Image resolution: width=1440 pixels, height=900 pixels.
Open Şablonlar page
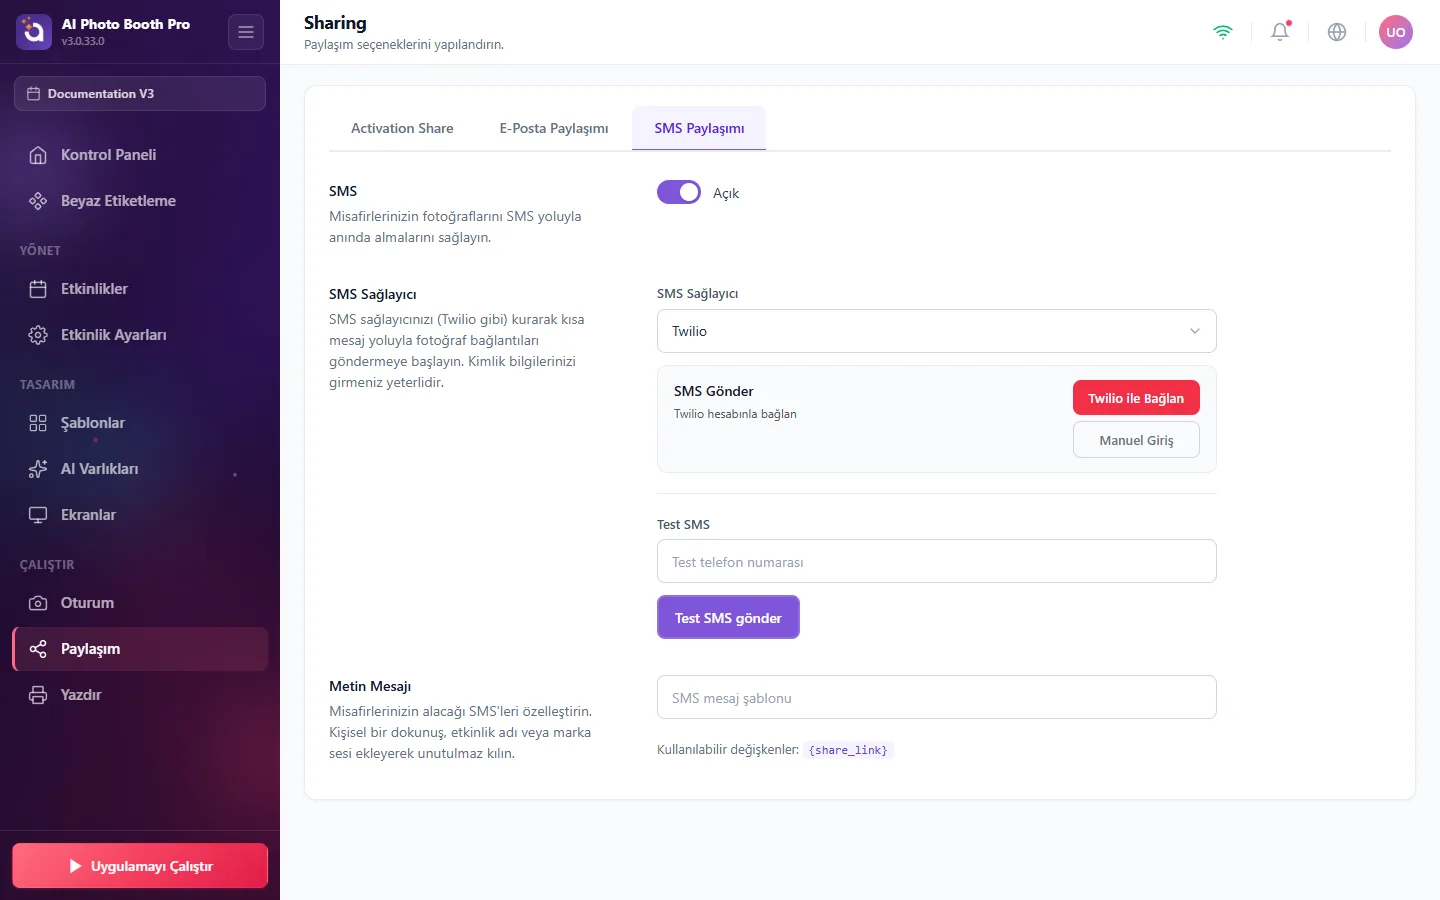click(140, 423)
